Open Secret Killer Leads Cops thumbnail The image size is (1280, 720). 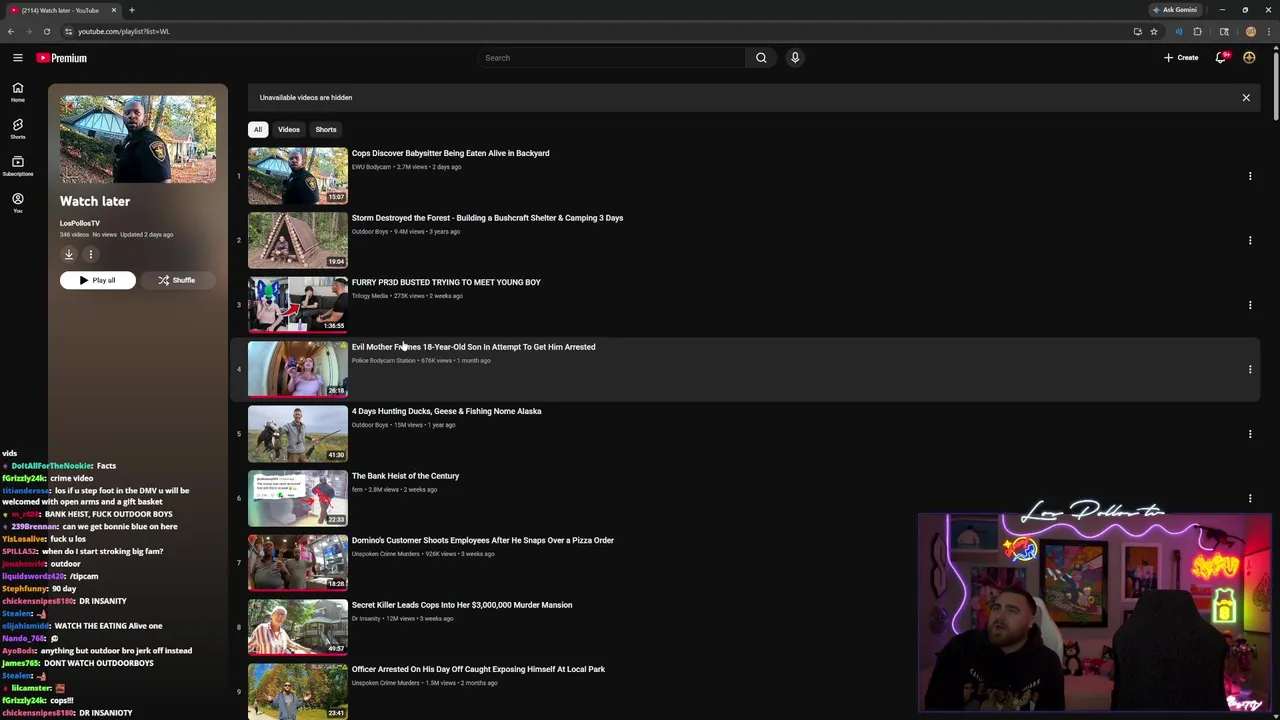point(298,627)
